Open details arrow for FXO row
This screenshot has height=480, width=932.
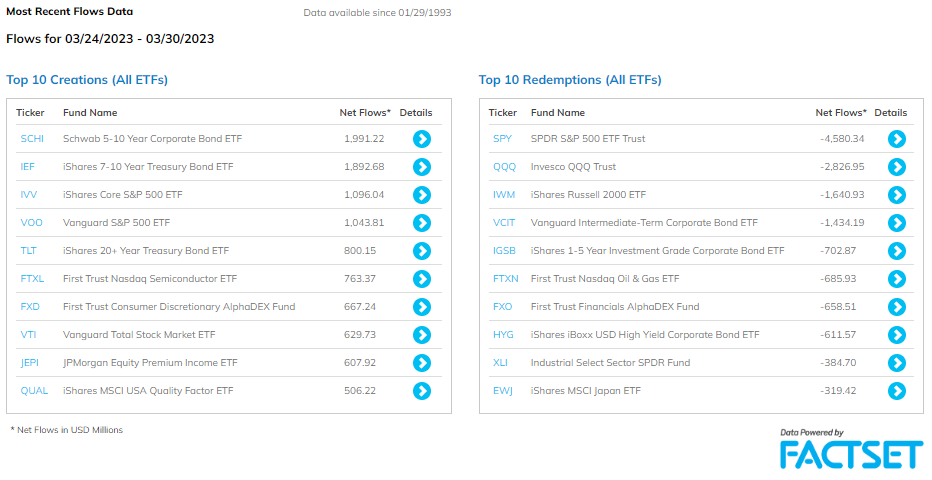[897, 307]
